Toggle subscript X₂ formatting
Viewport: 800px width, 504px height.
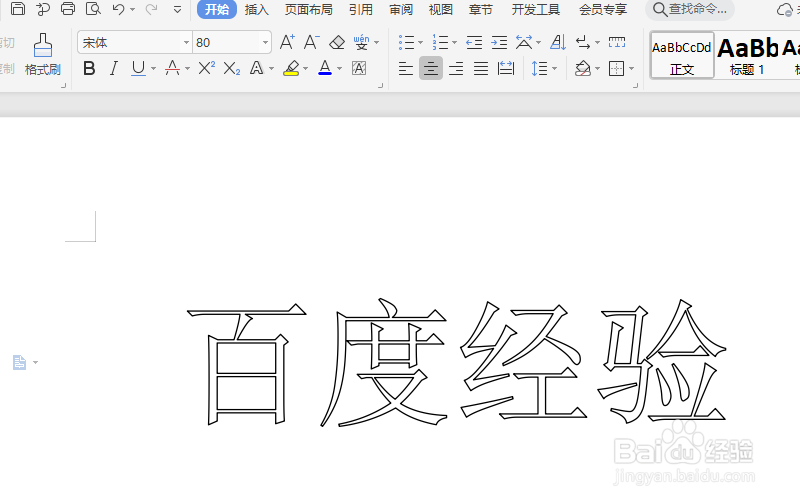232,68
